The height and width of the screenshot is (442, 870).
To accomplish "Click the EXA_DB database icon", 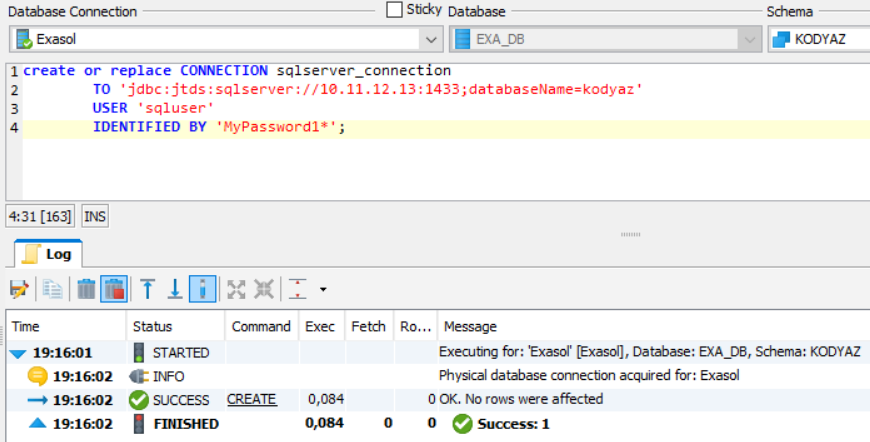I will pos(462,39).
